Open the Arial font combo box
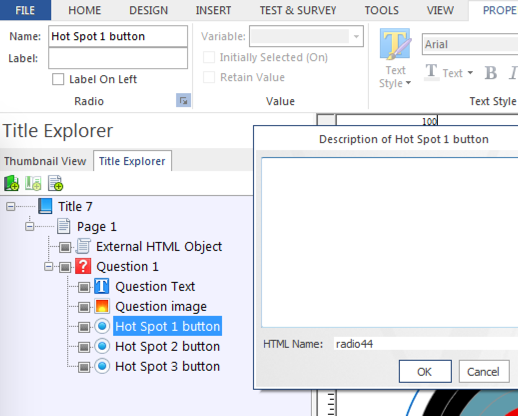 [x=470, y=44]
